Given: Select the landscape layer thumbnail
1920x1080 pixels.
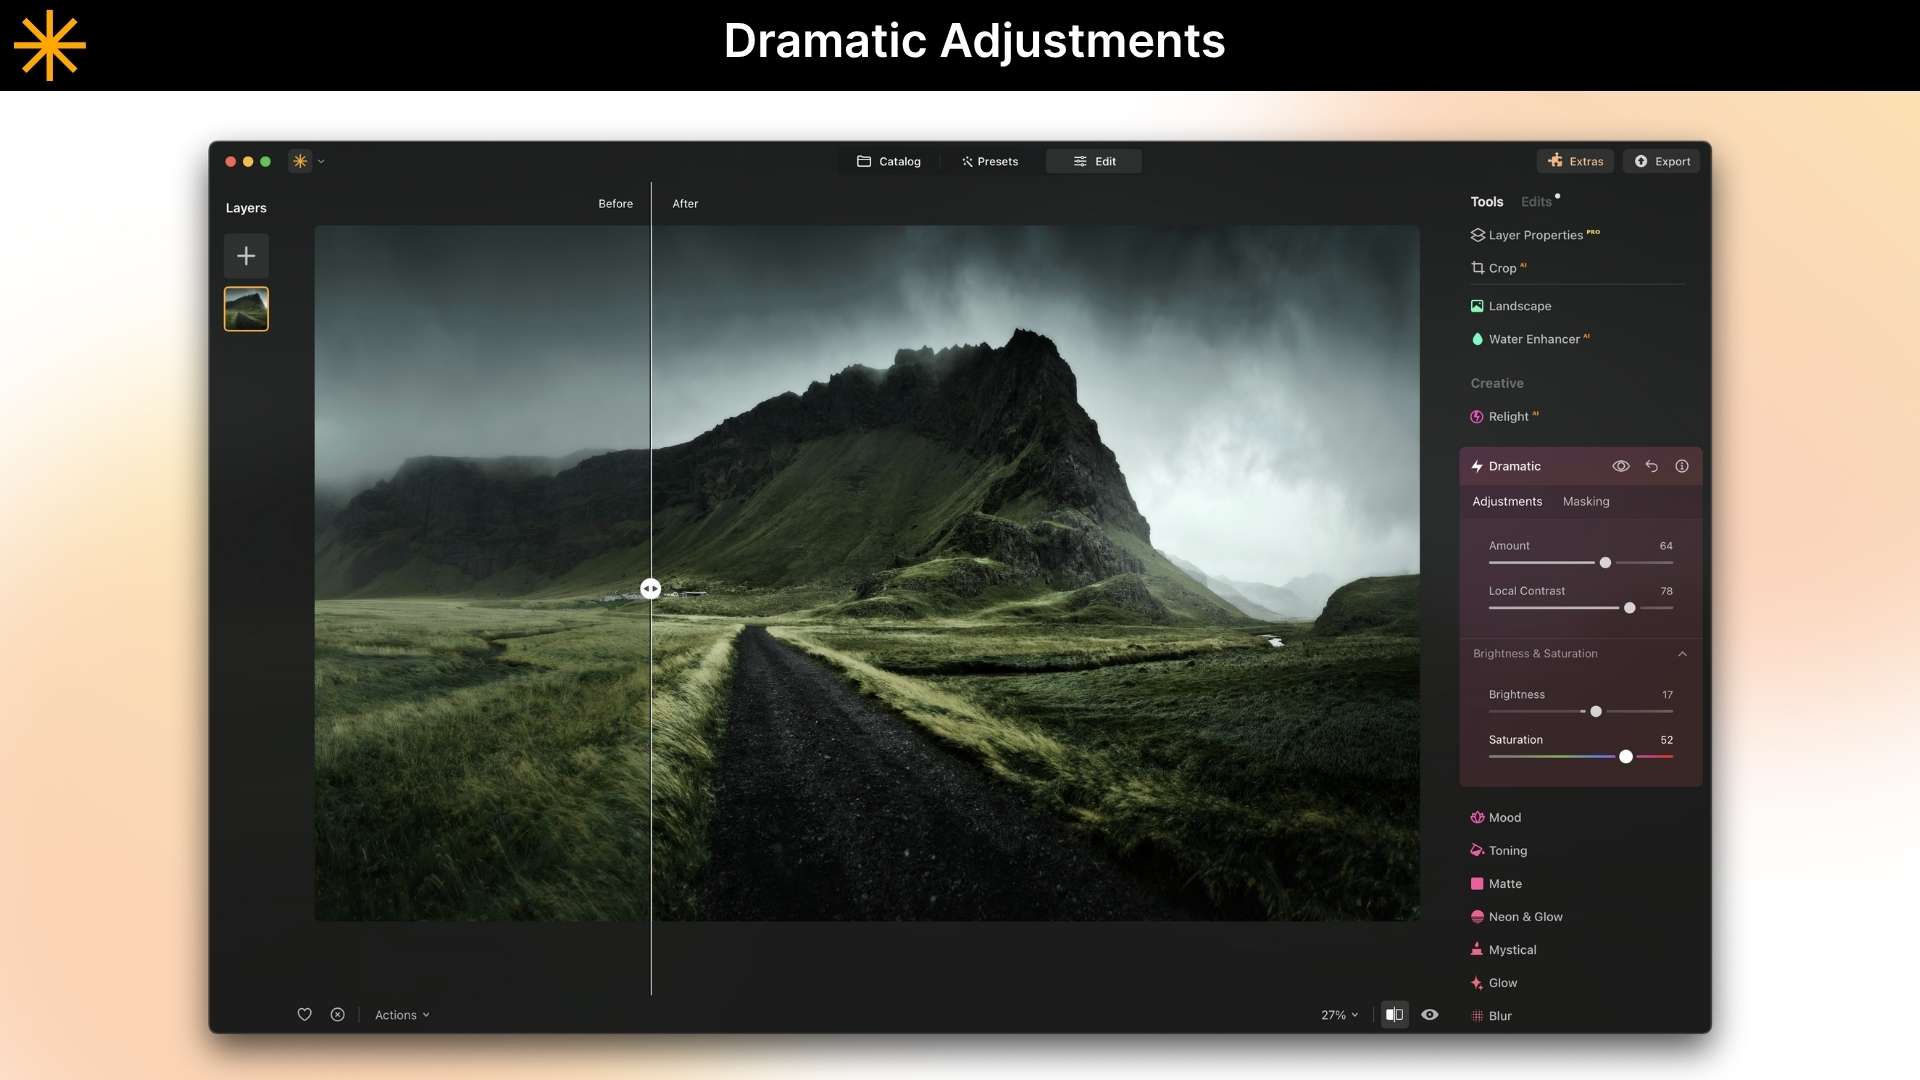Looking at the screenshot, I should click(x=246, y=309).
